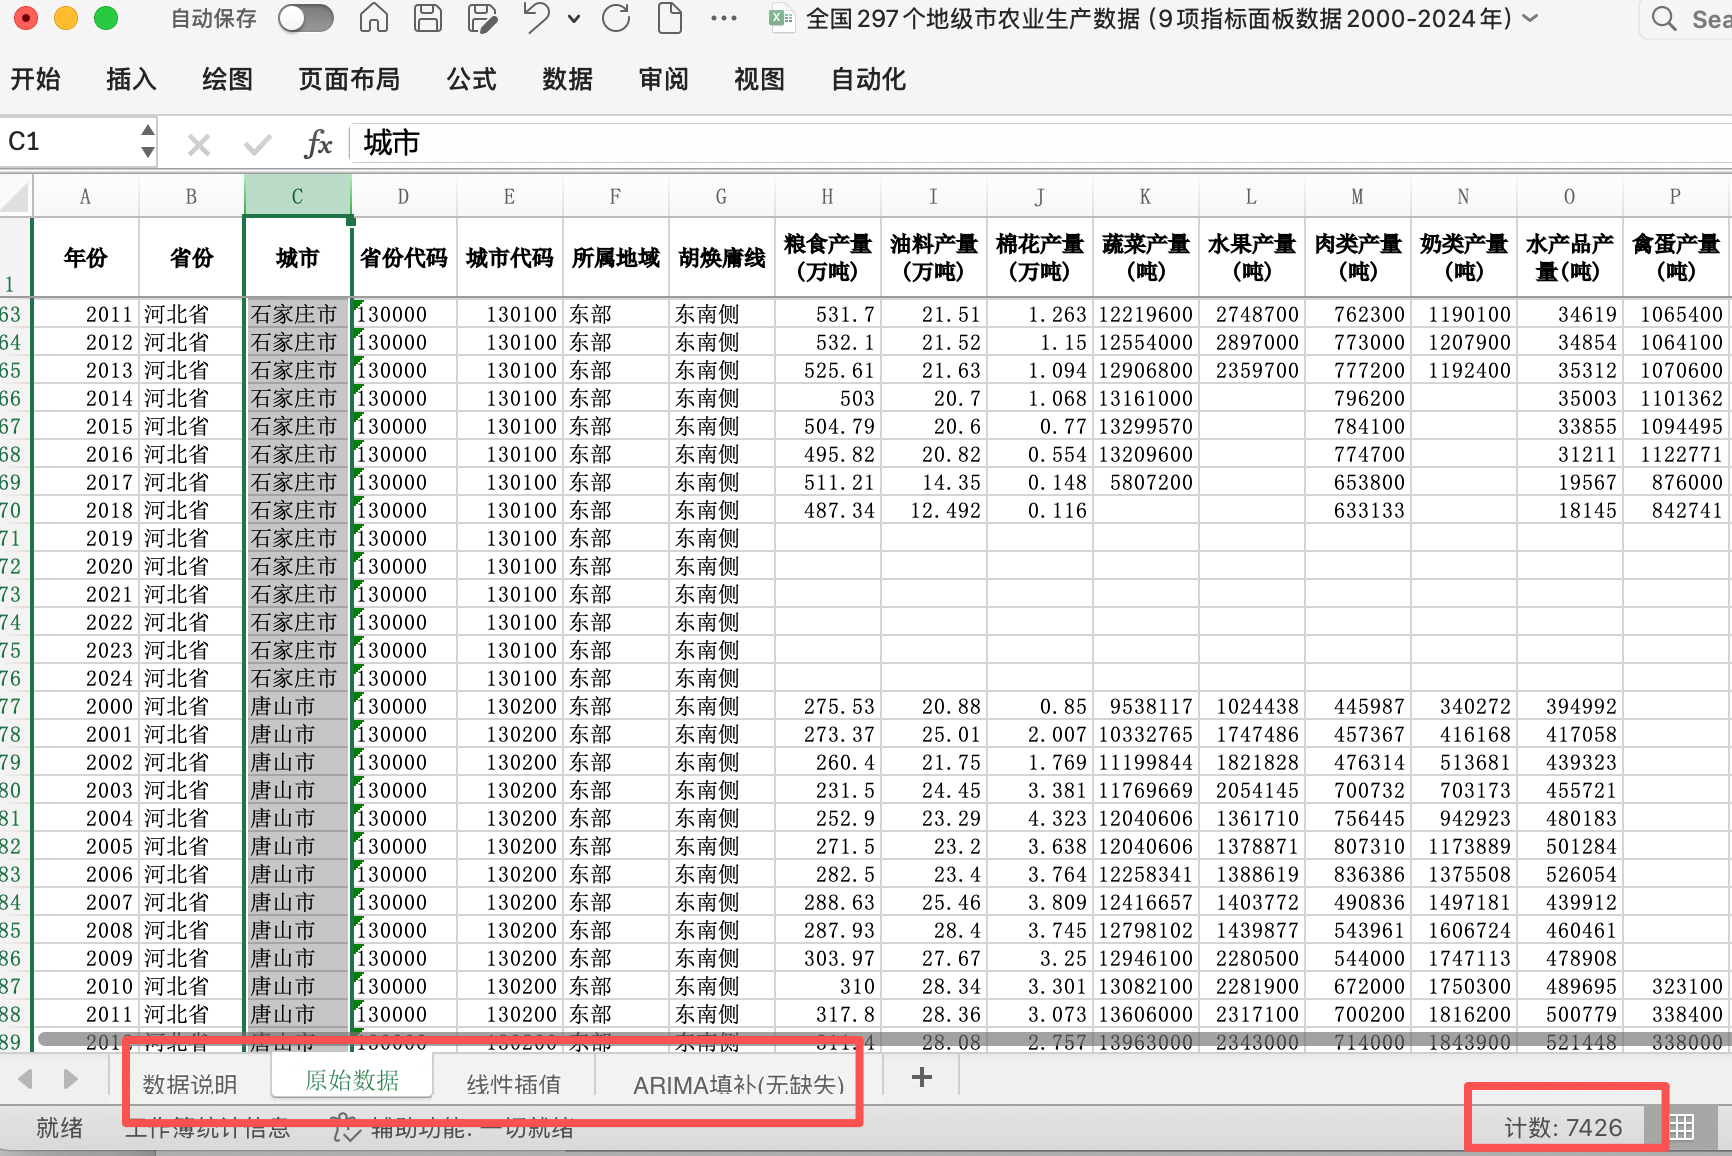Open the ARIMA填补(无缺失) sheet tab
This screenshot has width=1732, height=1156.
[739, 1084]
